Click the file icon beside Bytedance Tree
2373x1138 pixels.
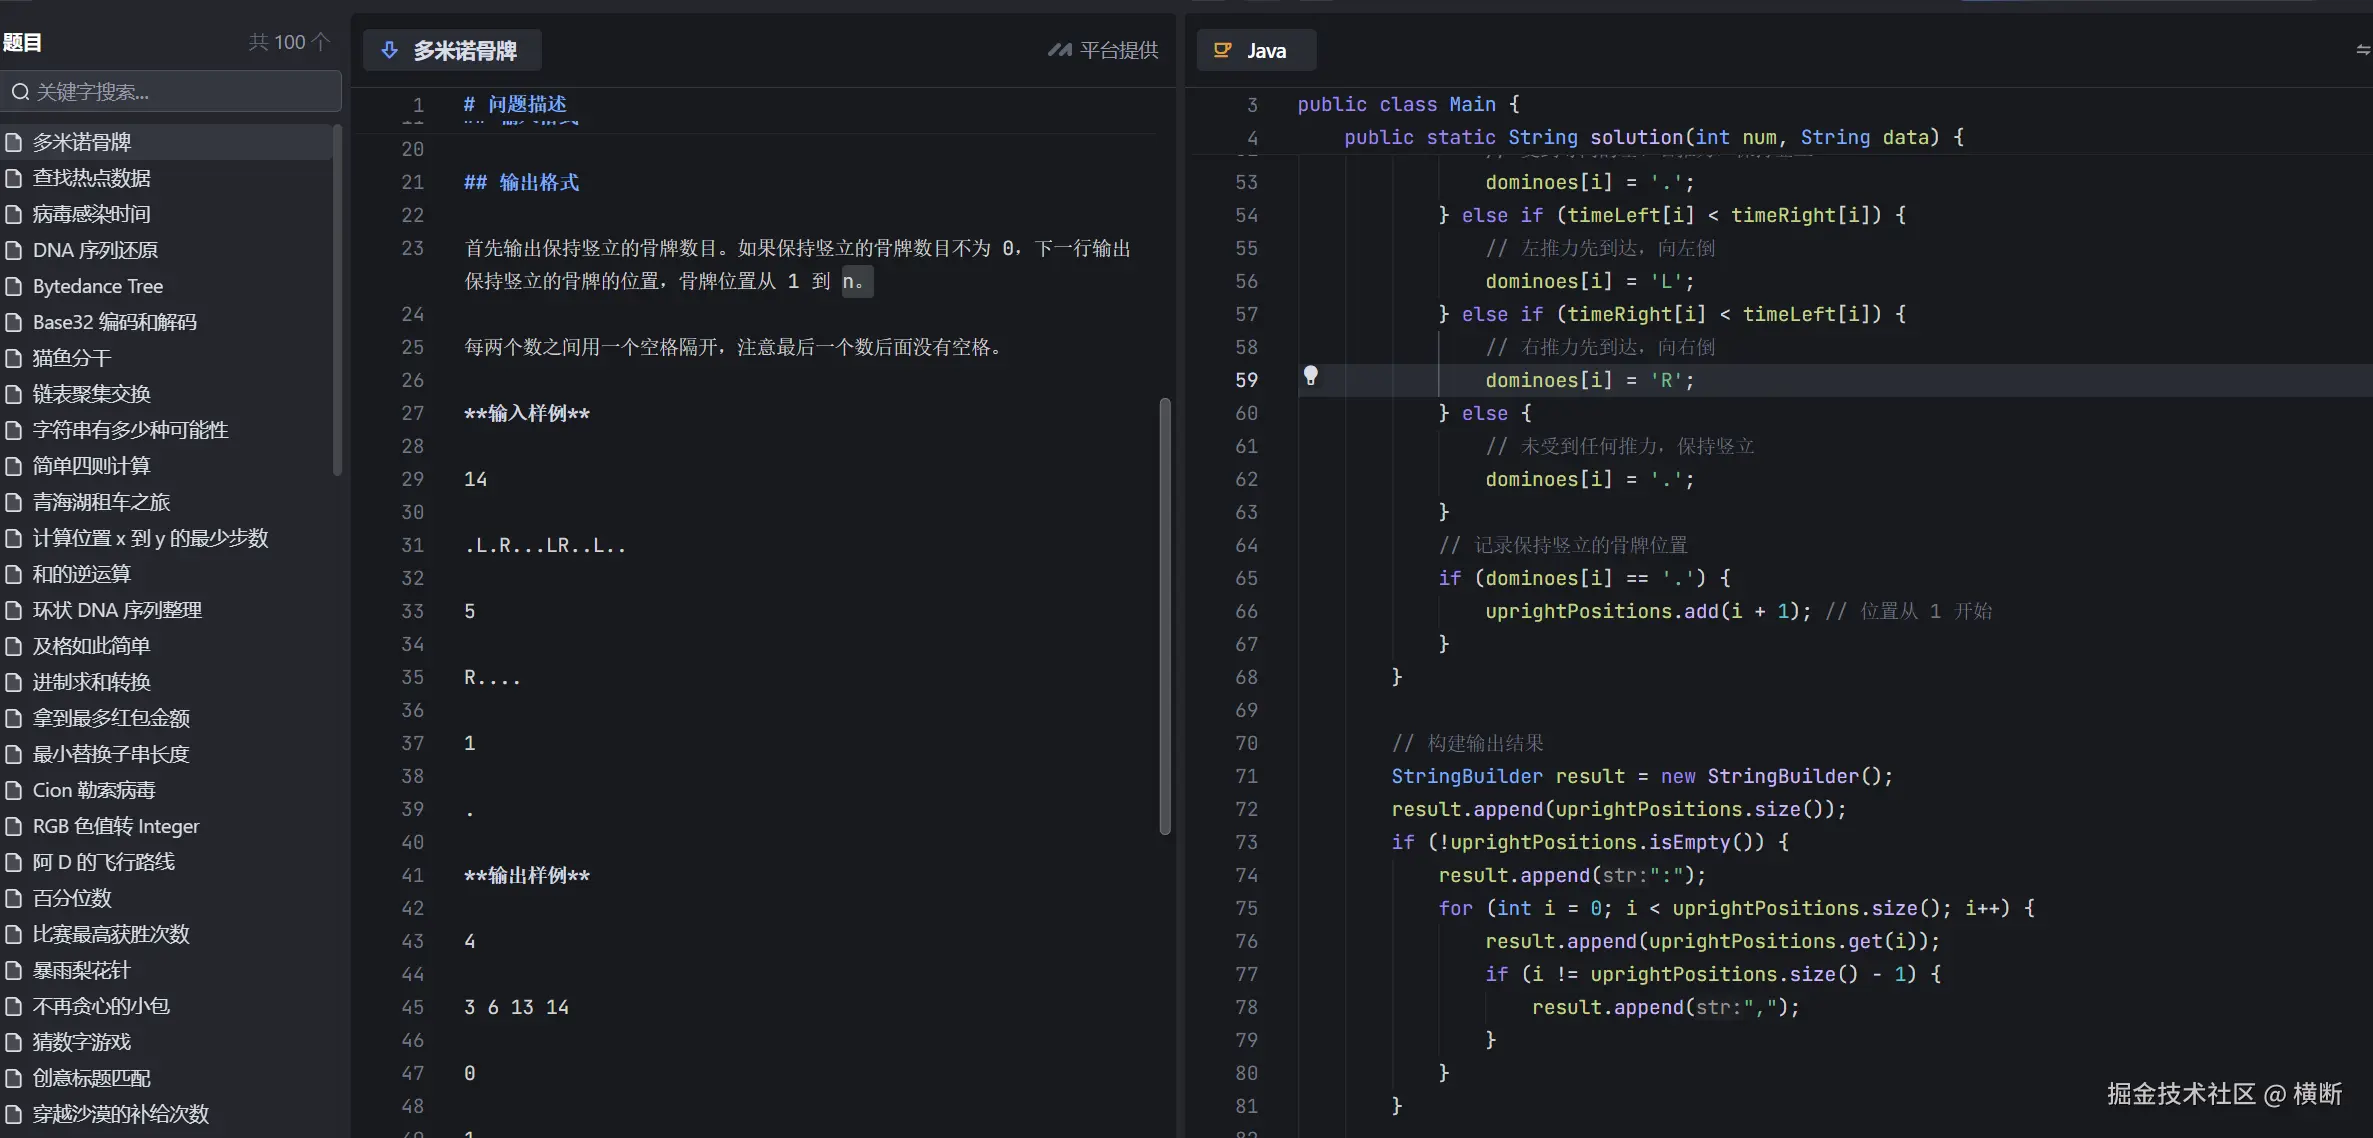point(14,286)
